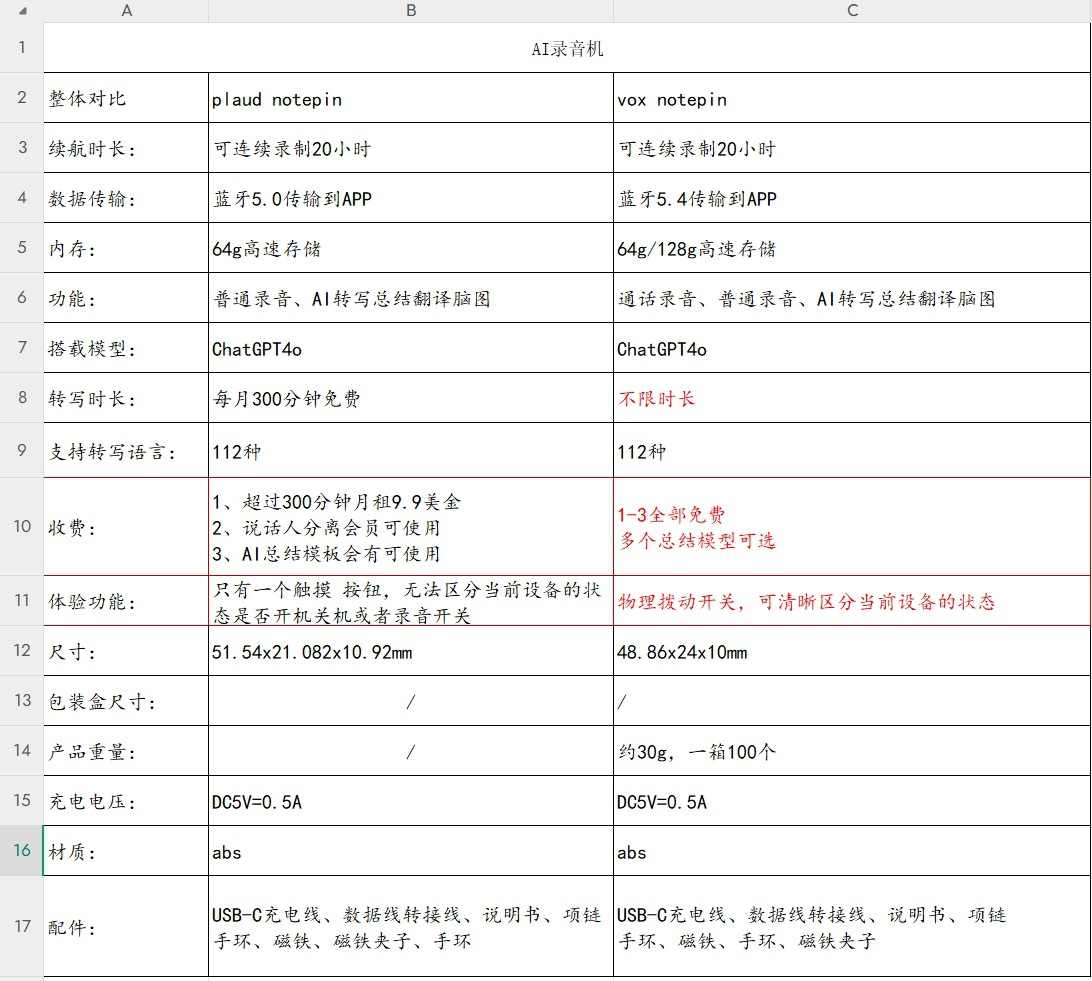Select cell 充电电压：

[126, 801]
